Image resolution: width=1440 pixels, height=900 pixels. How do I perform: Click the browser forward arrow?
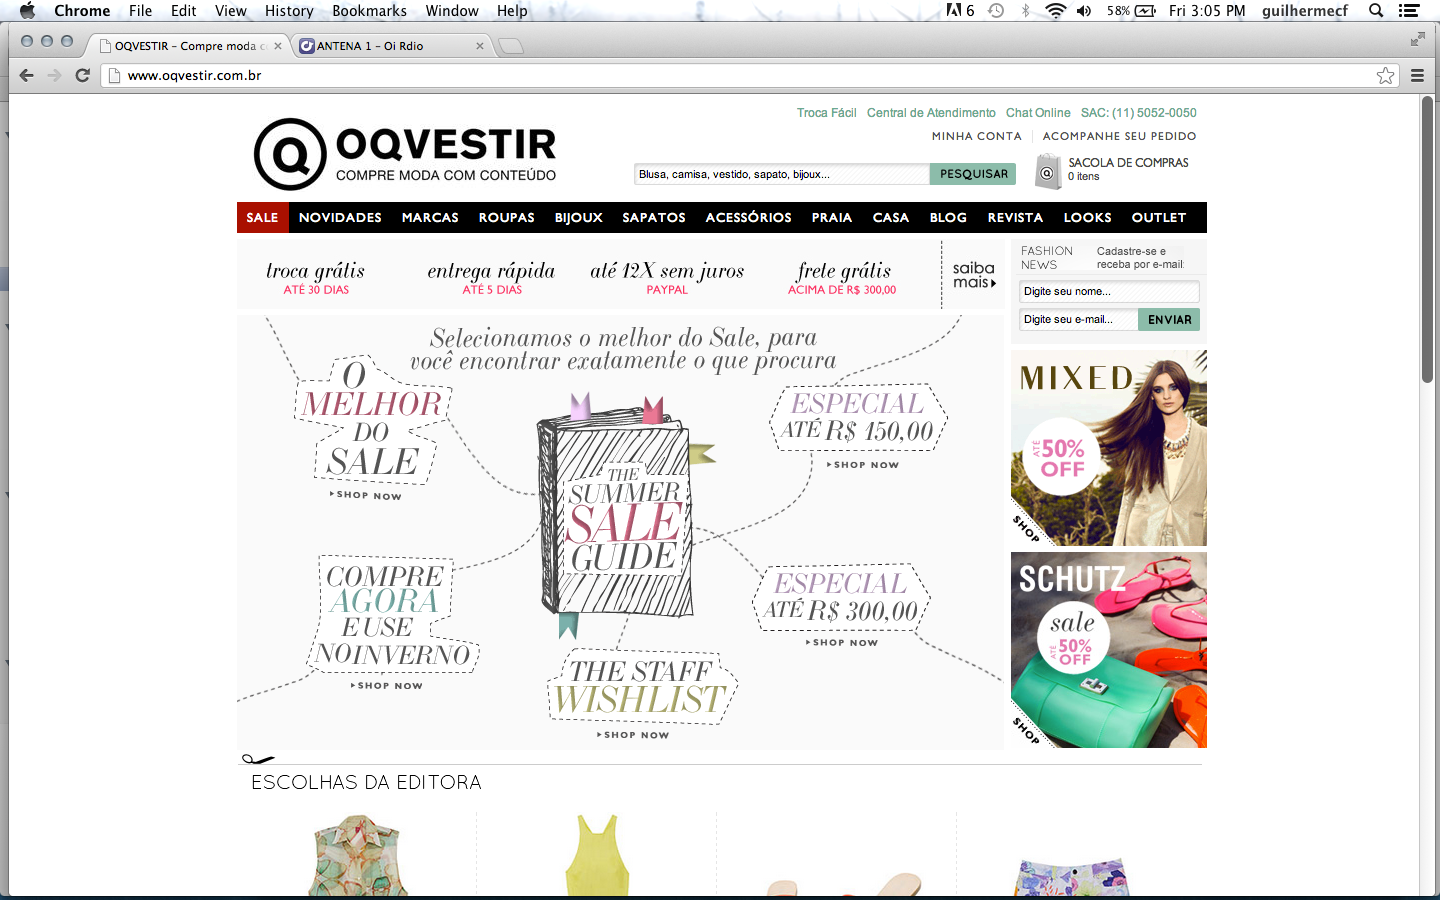pyautogui.click(x=55, y=75)
